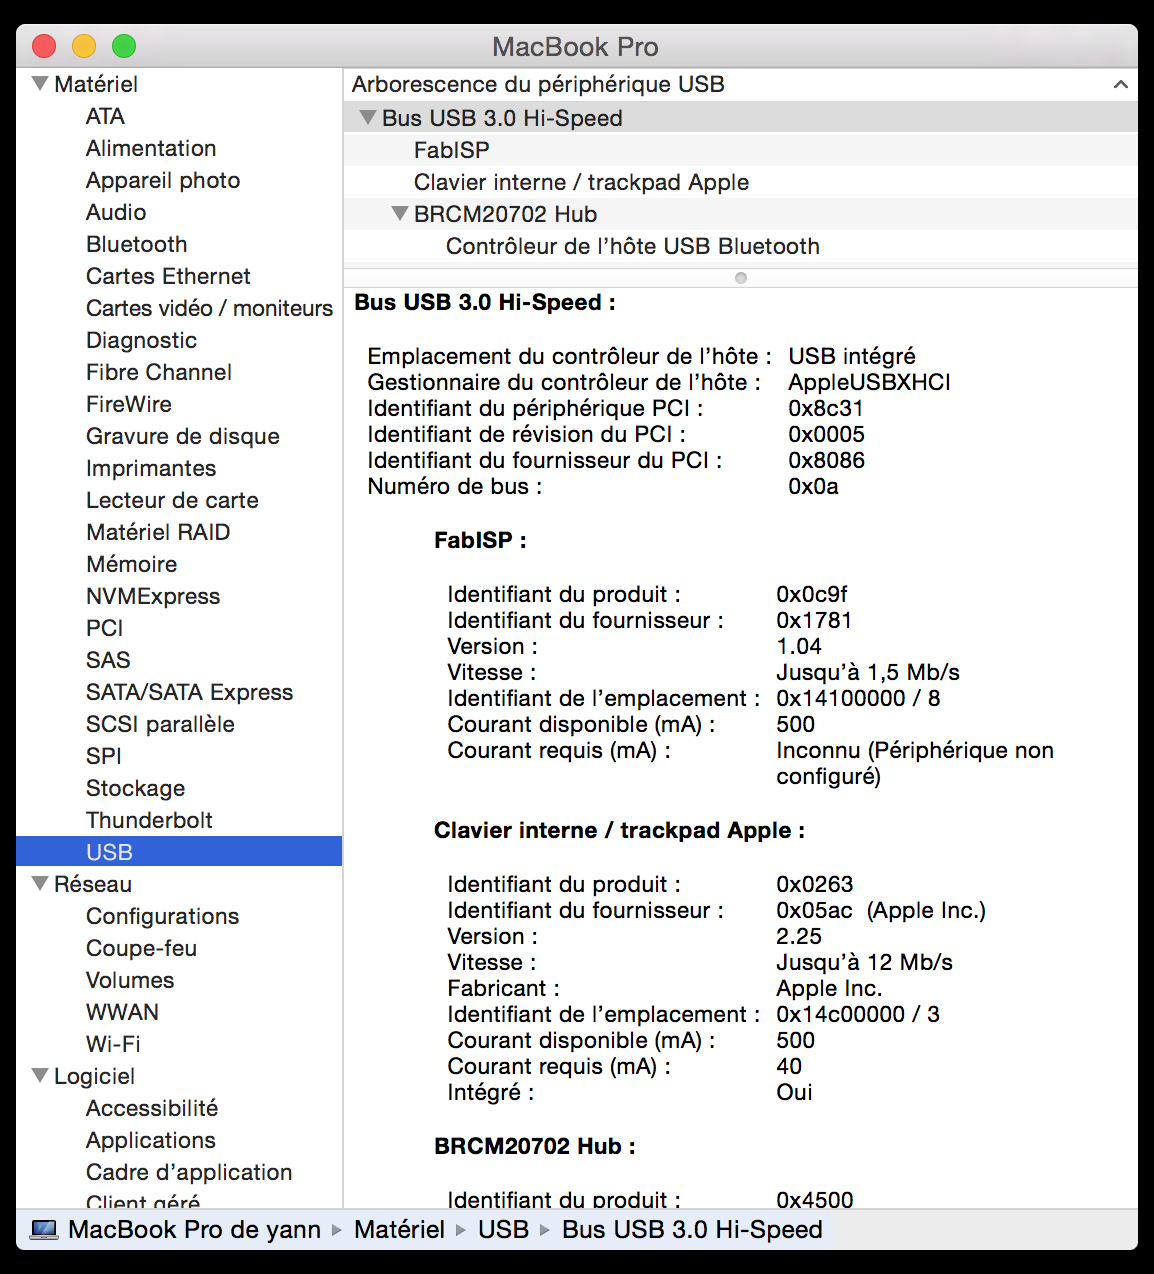Click USB in the bottom path bar

(x=503, y=1230)
